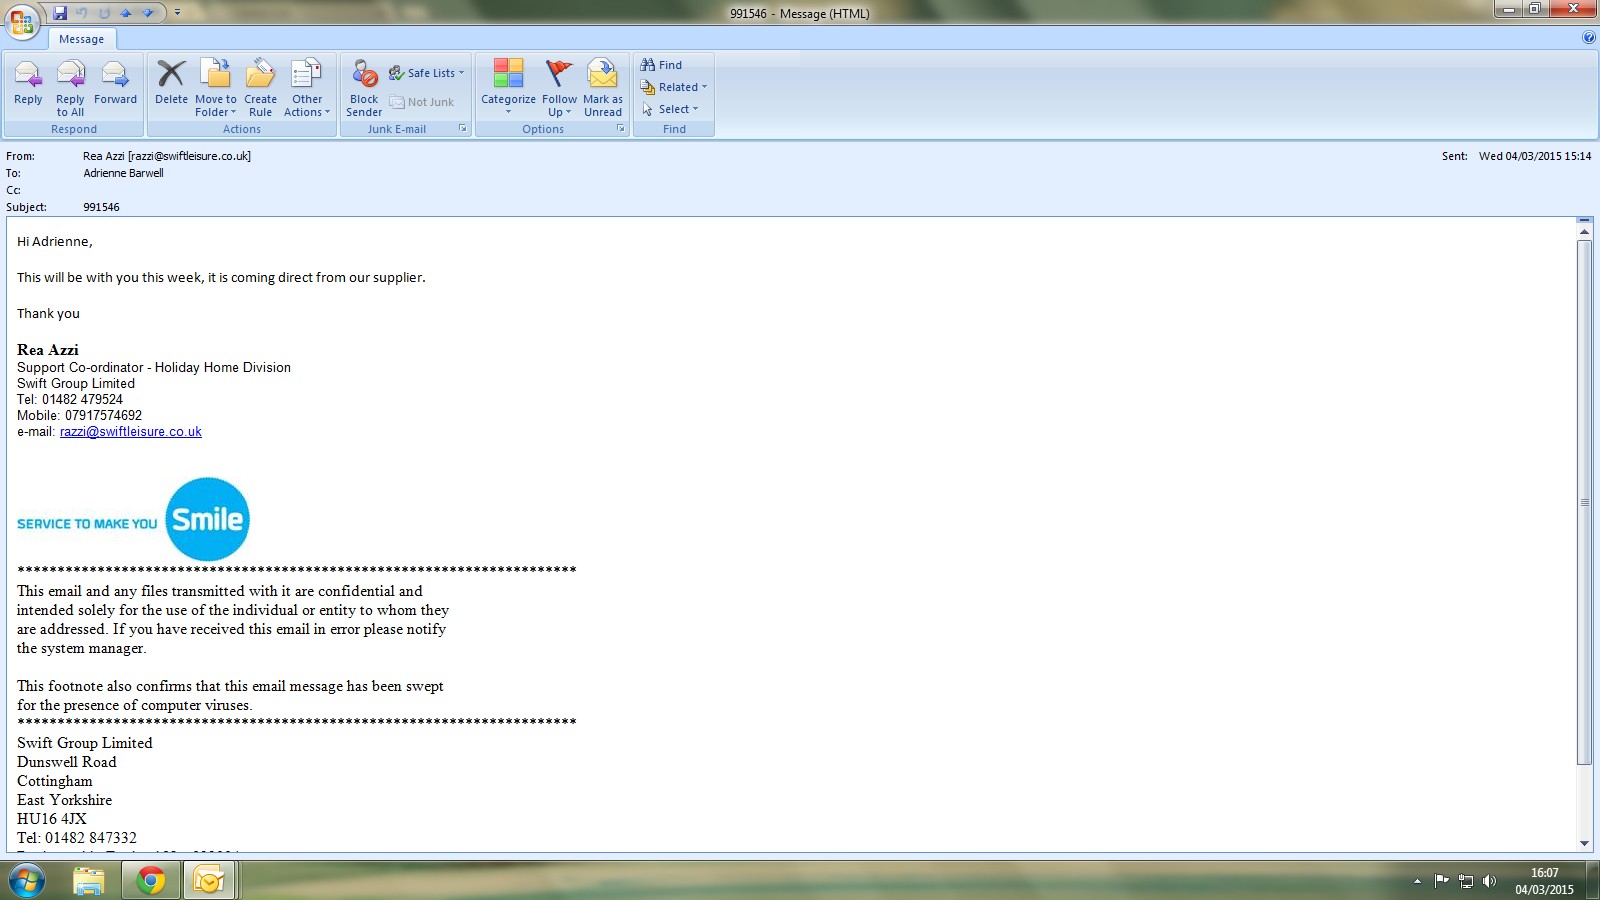Click recipient Adrienne Barwell in To field
The width and height of the screenshot is (1600, 900).
pos(123,173)
